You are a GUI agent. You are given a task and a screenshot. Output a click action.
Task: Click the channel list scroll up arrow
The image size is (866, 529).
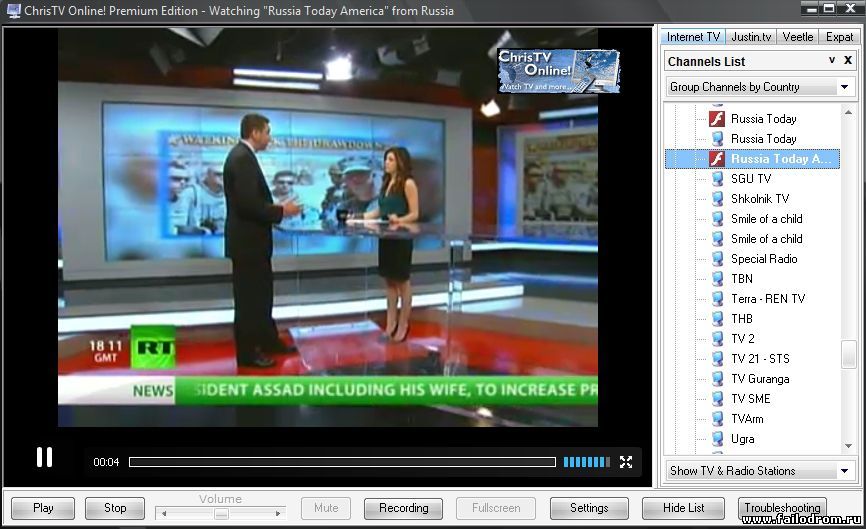coord(848,112)
